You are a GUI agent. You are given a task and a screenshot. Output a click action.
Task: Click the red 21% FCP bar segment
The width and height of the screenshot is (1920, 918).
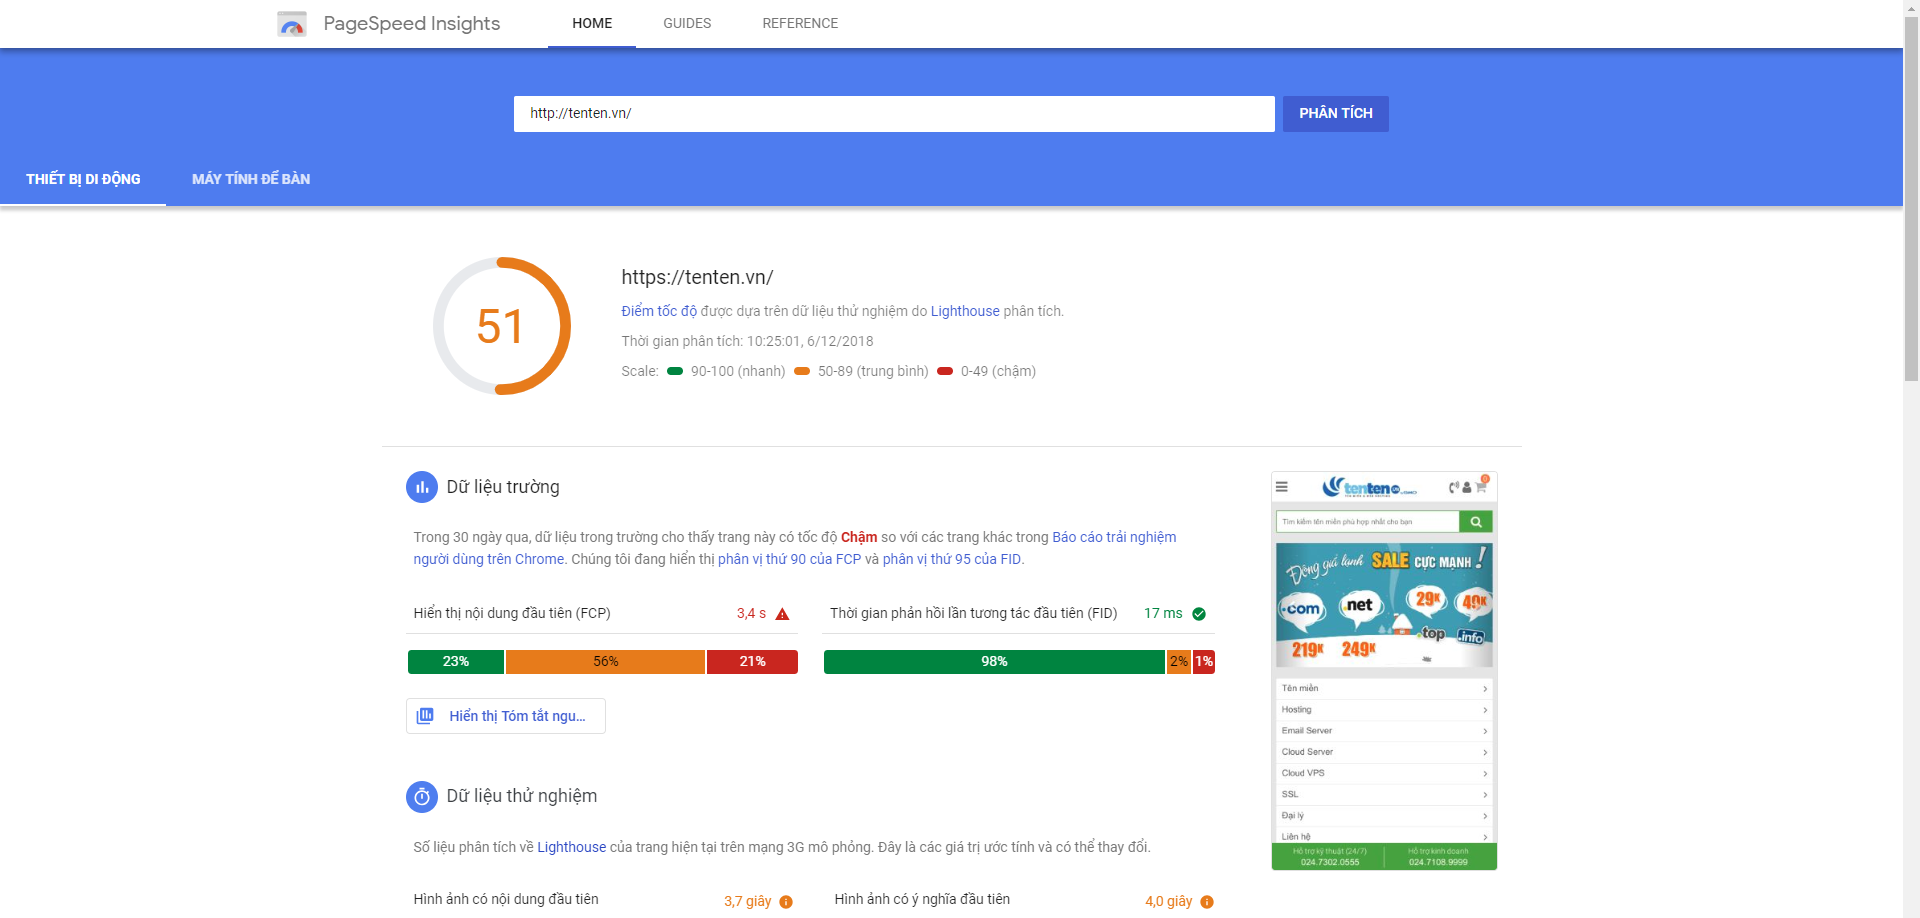click(x=752, y=662)
